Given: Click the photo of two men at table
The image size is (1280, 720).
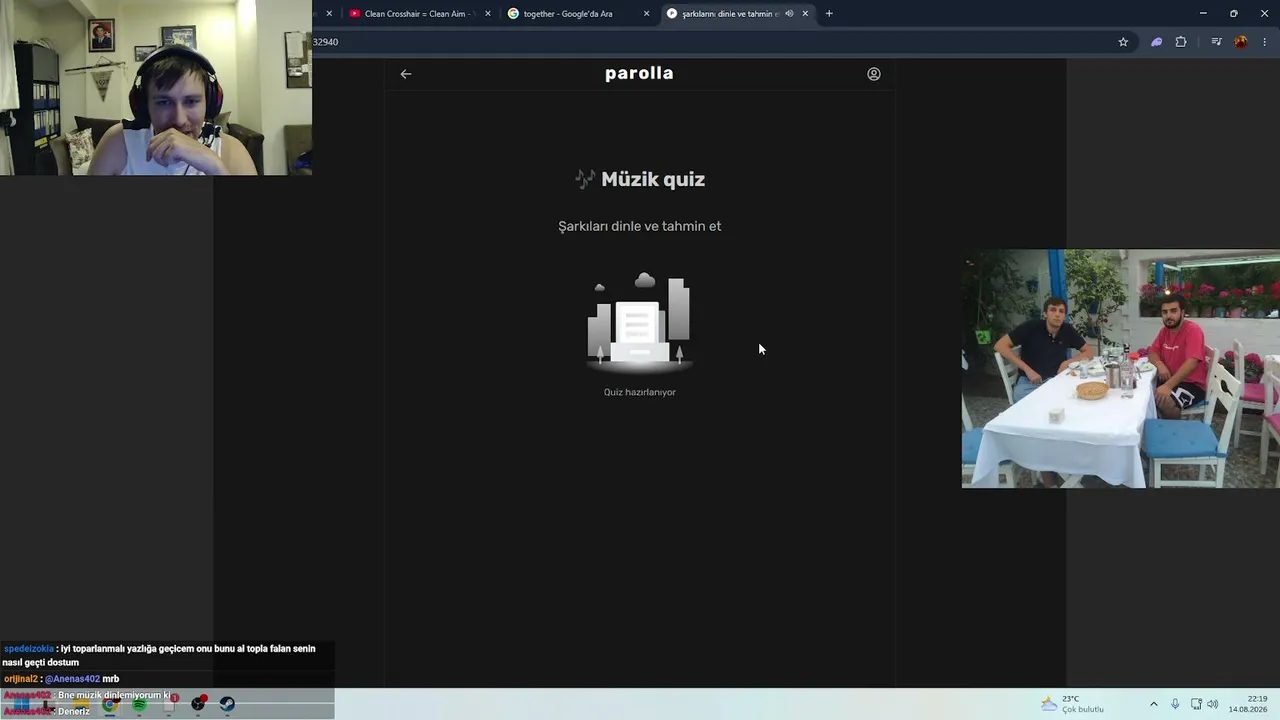Looking at the screenshot, I should click(x=1120, y=368).
